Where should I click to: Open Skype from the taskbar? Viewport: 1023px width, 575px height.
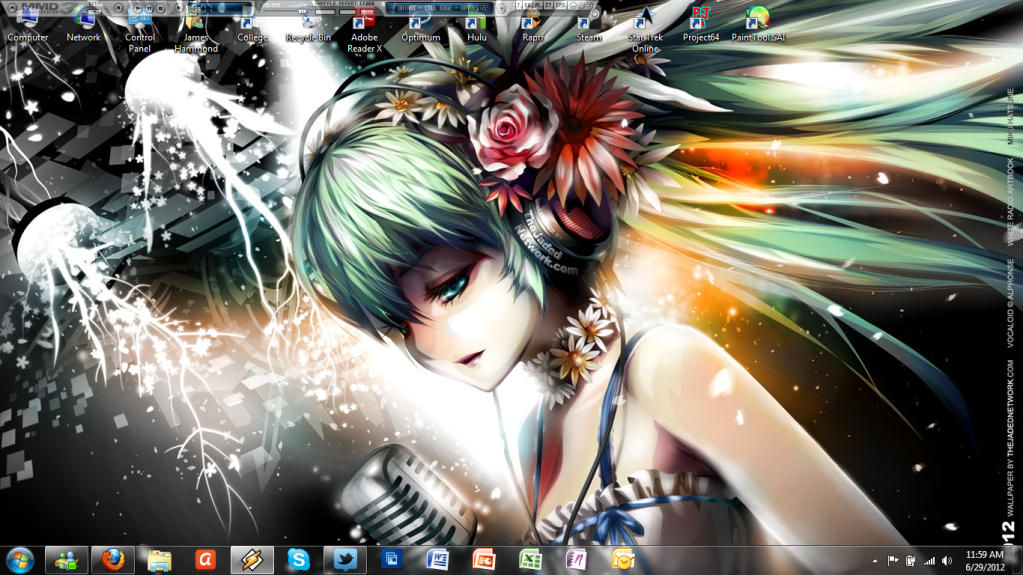click(x=298, y=560)
